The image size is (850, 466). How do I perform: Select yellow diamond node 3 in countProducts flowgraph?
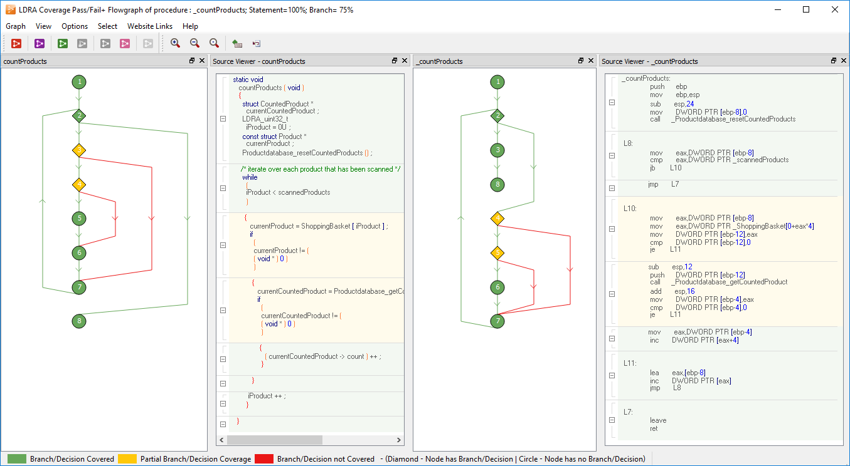click(x=79, y=150)
